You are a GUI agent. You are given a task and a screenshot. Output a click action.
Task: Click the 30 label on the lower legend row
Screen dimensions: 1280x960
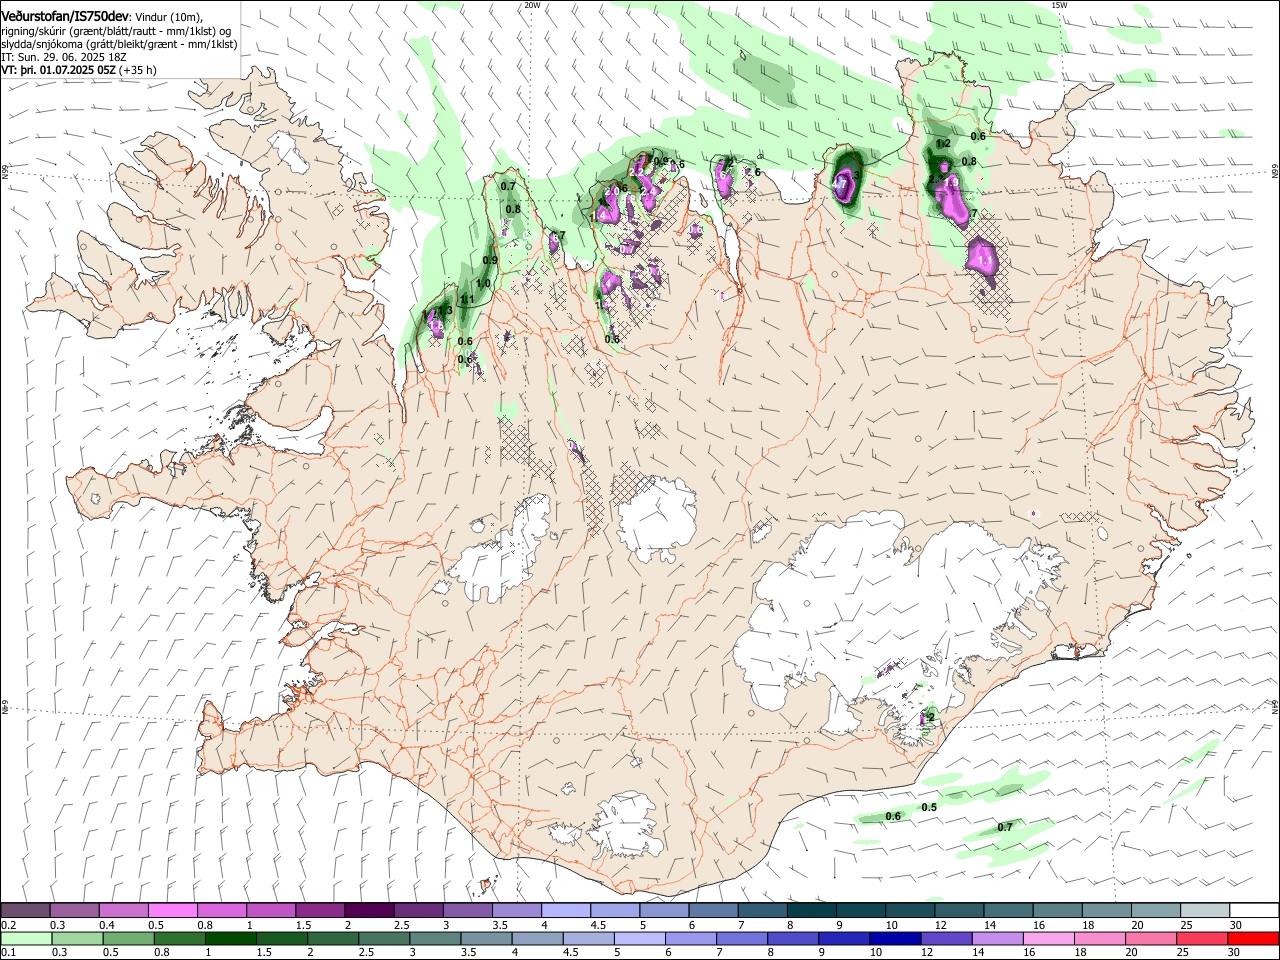click(x=1234, y=953)
